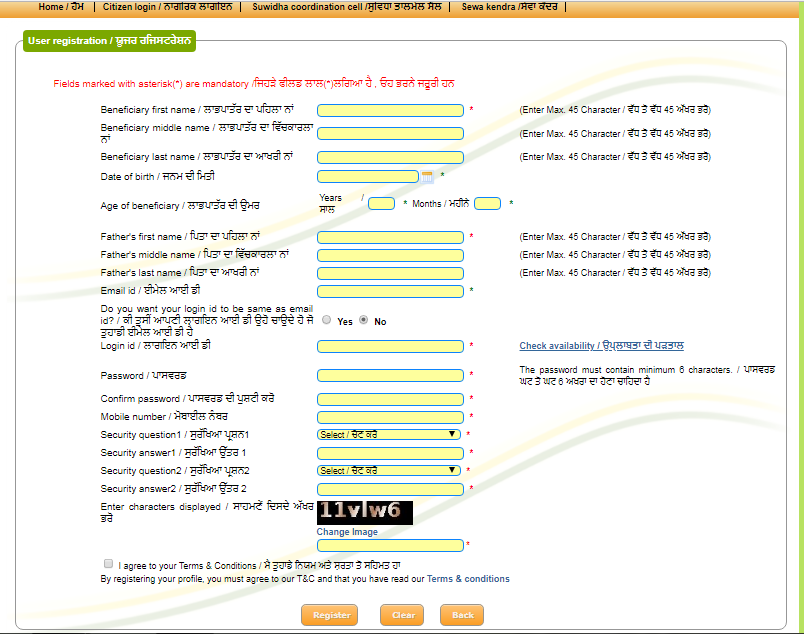Select the Mobile number input field
The width and height of the screenshot is (804, 634).
390,417
